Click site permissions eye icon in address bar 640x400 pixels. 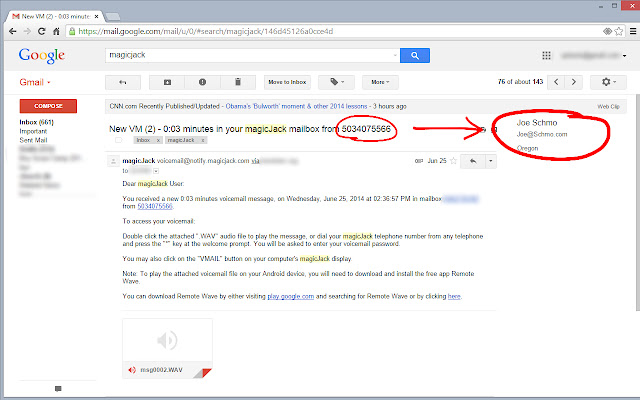(607, 31)
